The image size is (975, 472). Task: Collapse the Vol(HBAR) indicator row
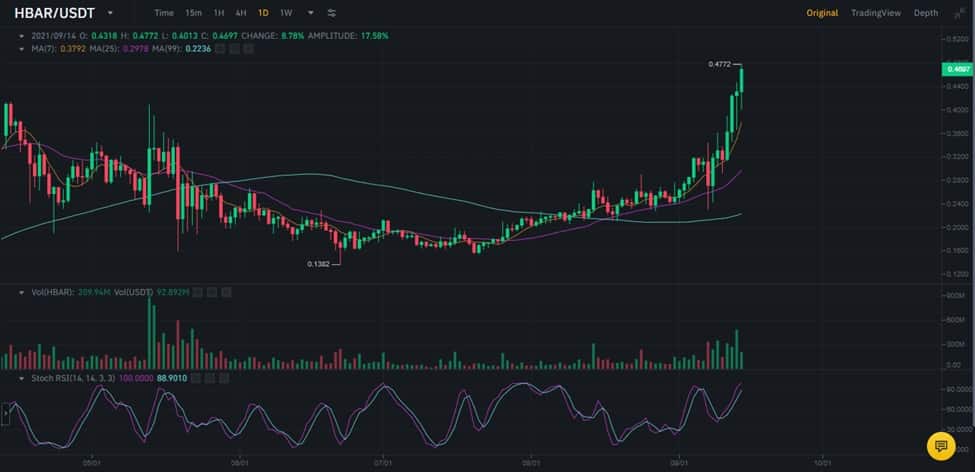click(23, 292)
